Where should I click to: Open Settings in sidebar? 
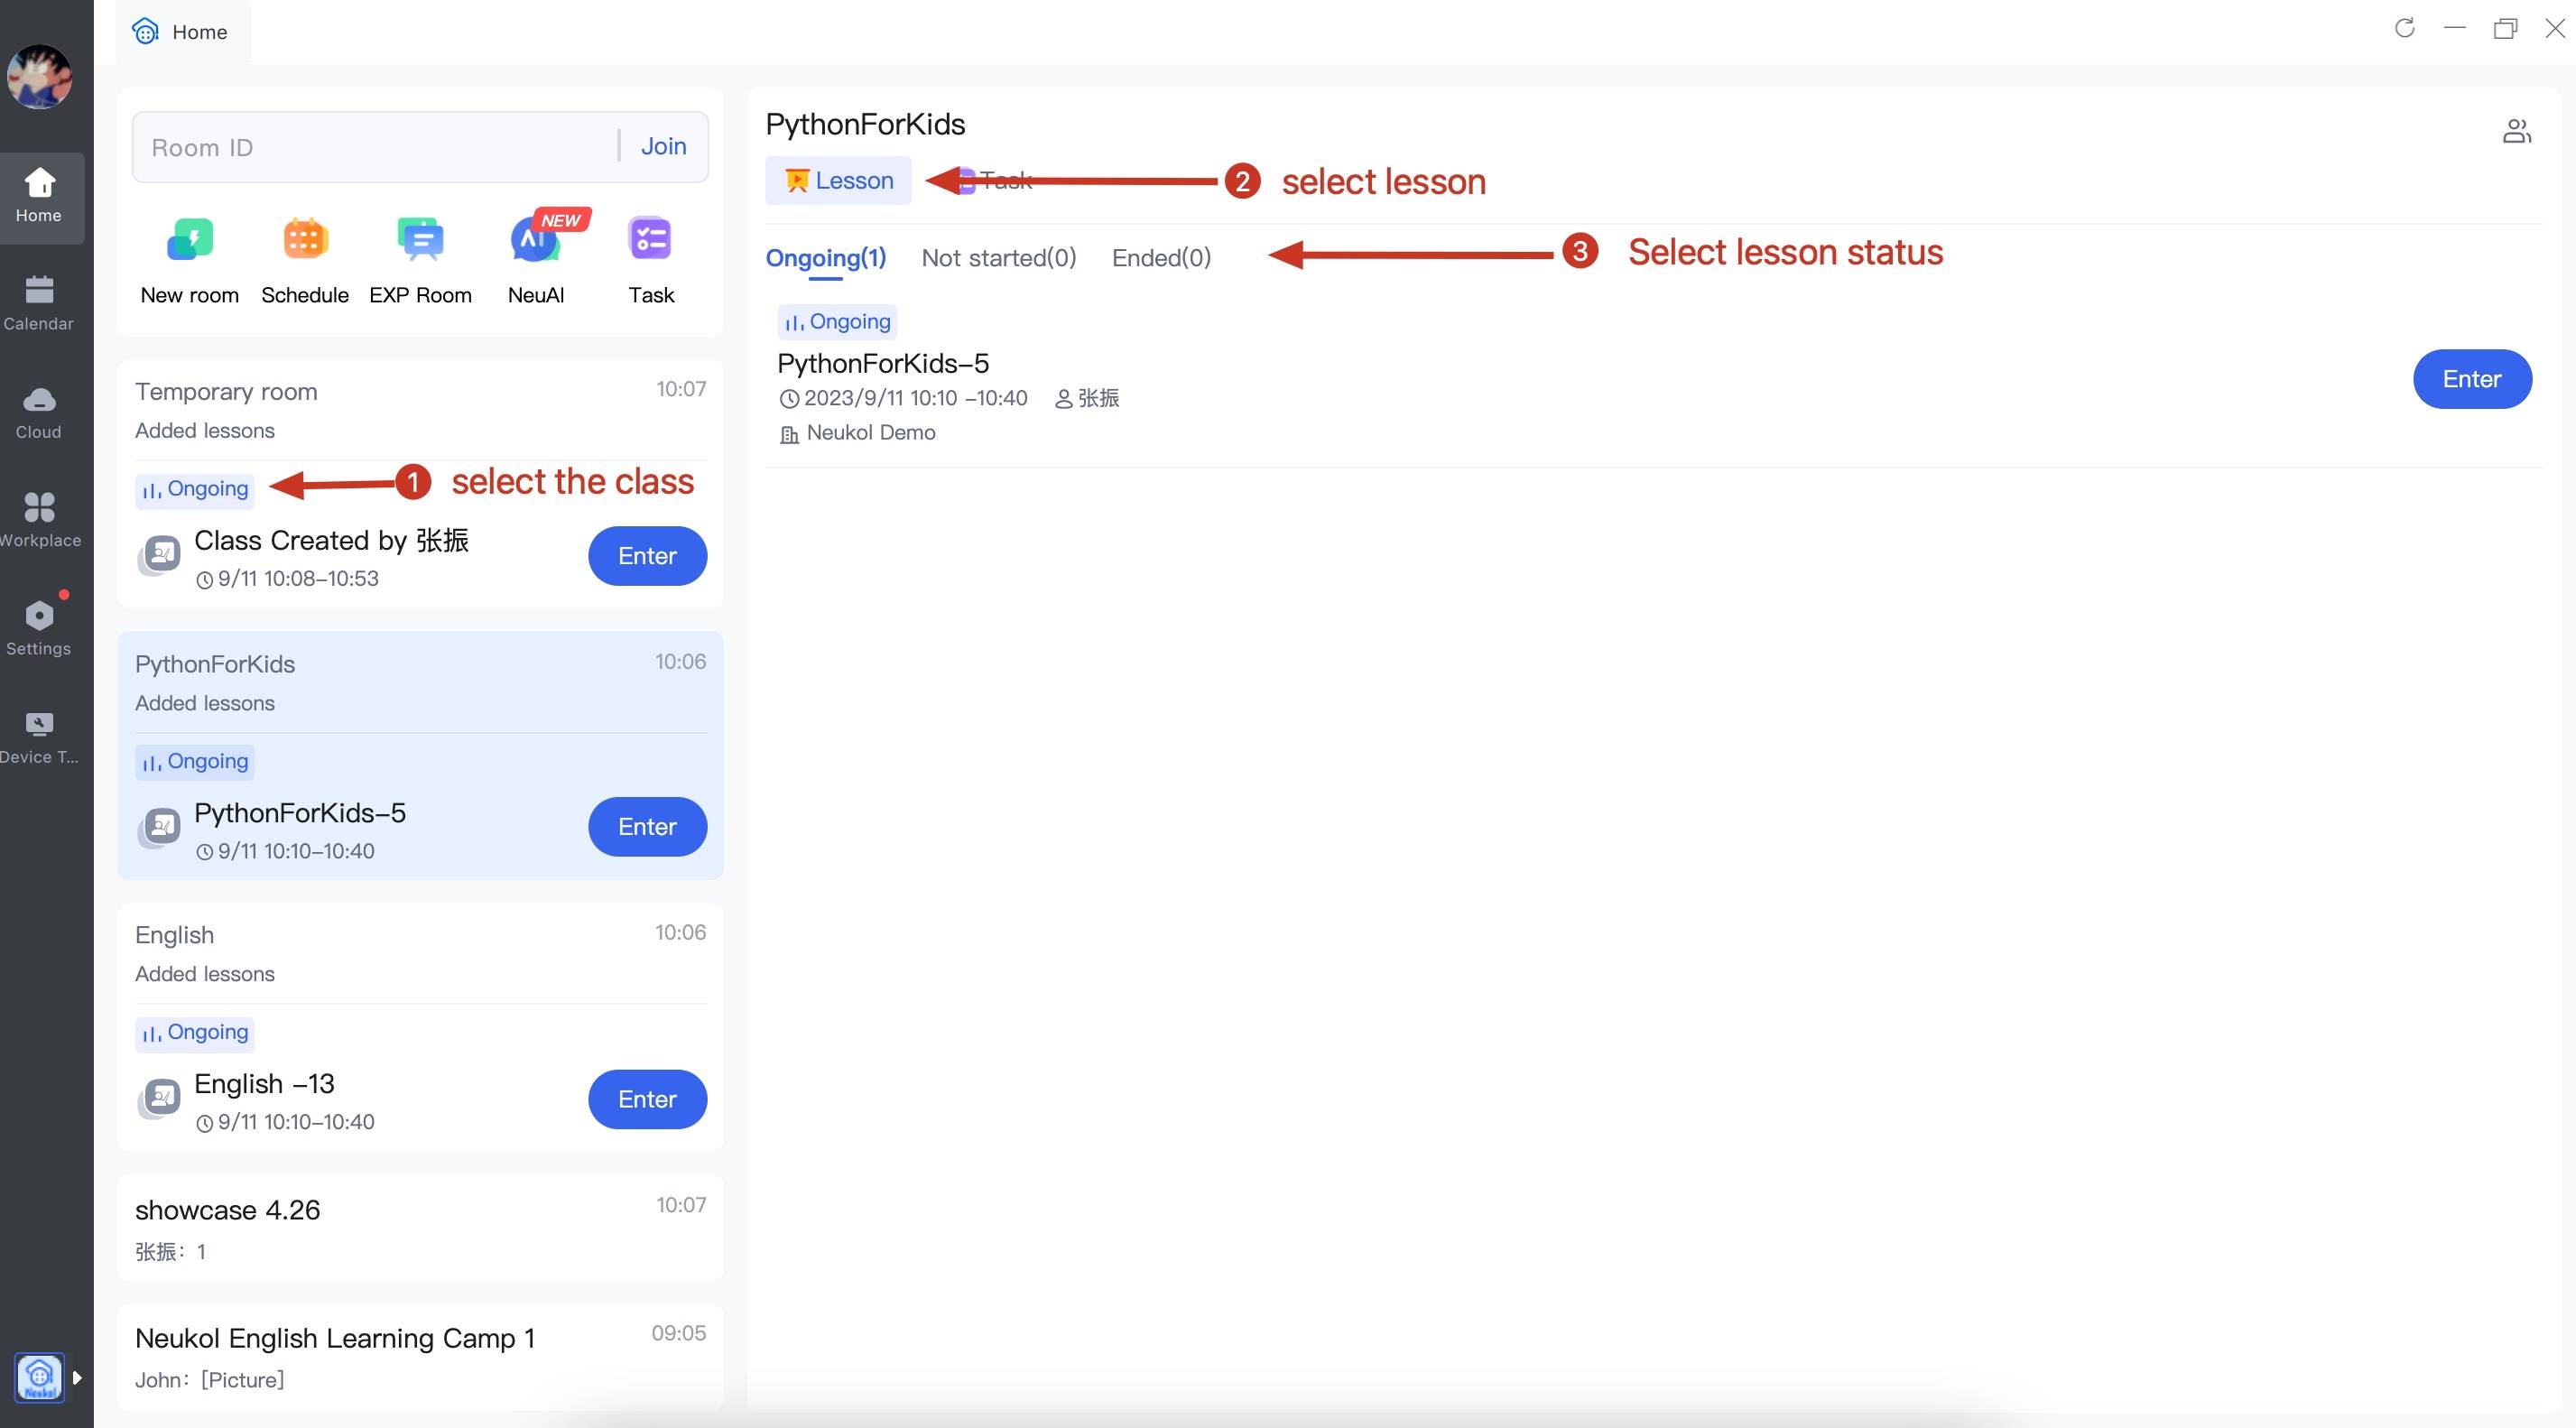click(38, 628)
